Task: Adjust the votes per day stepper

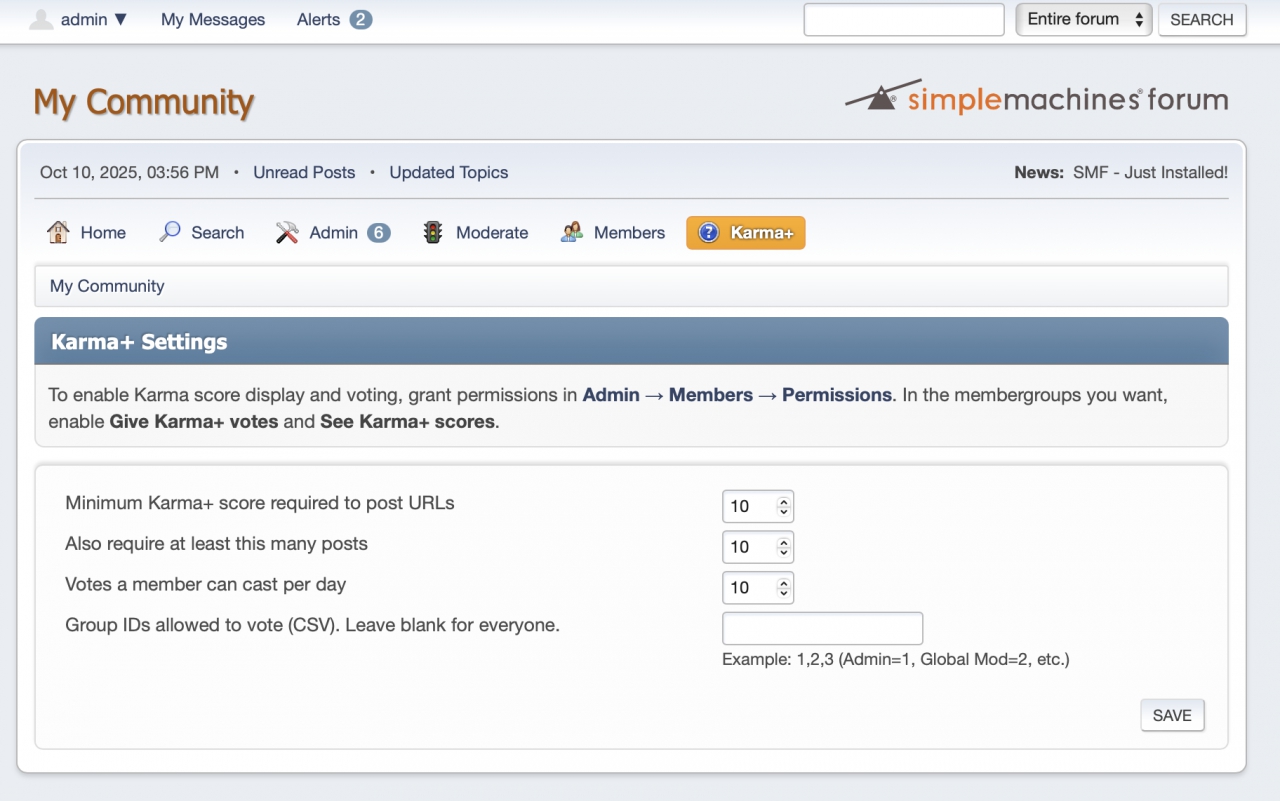Action: 784,588
